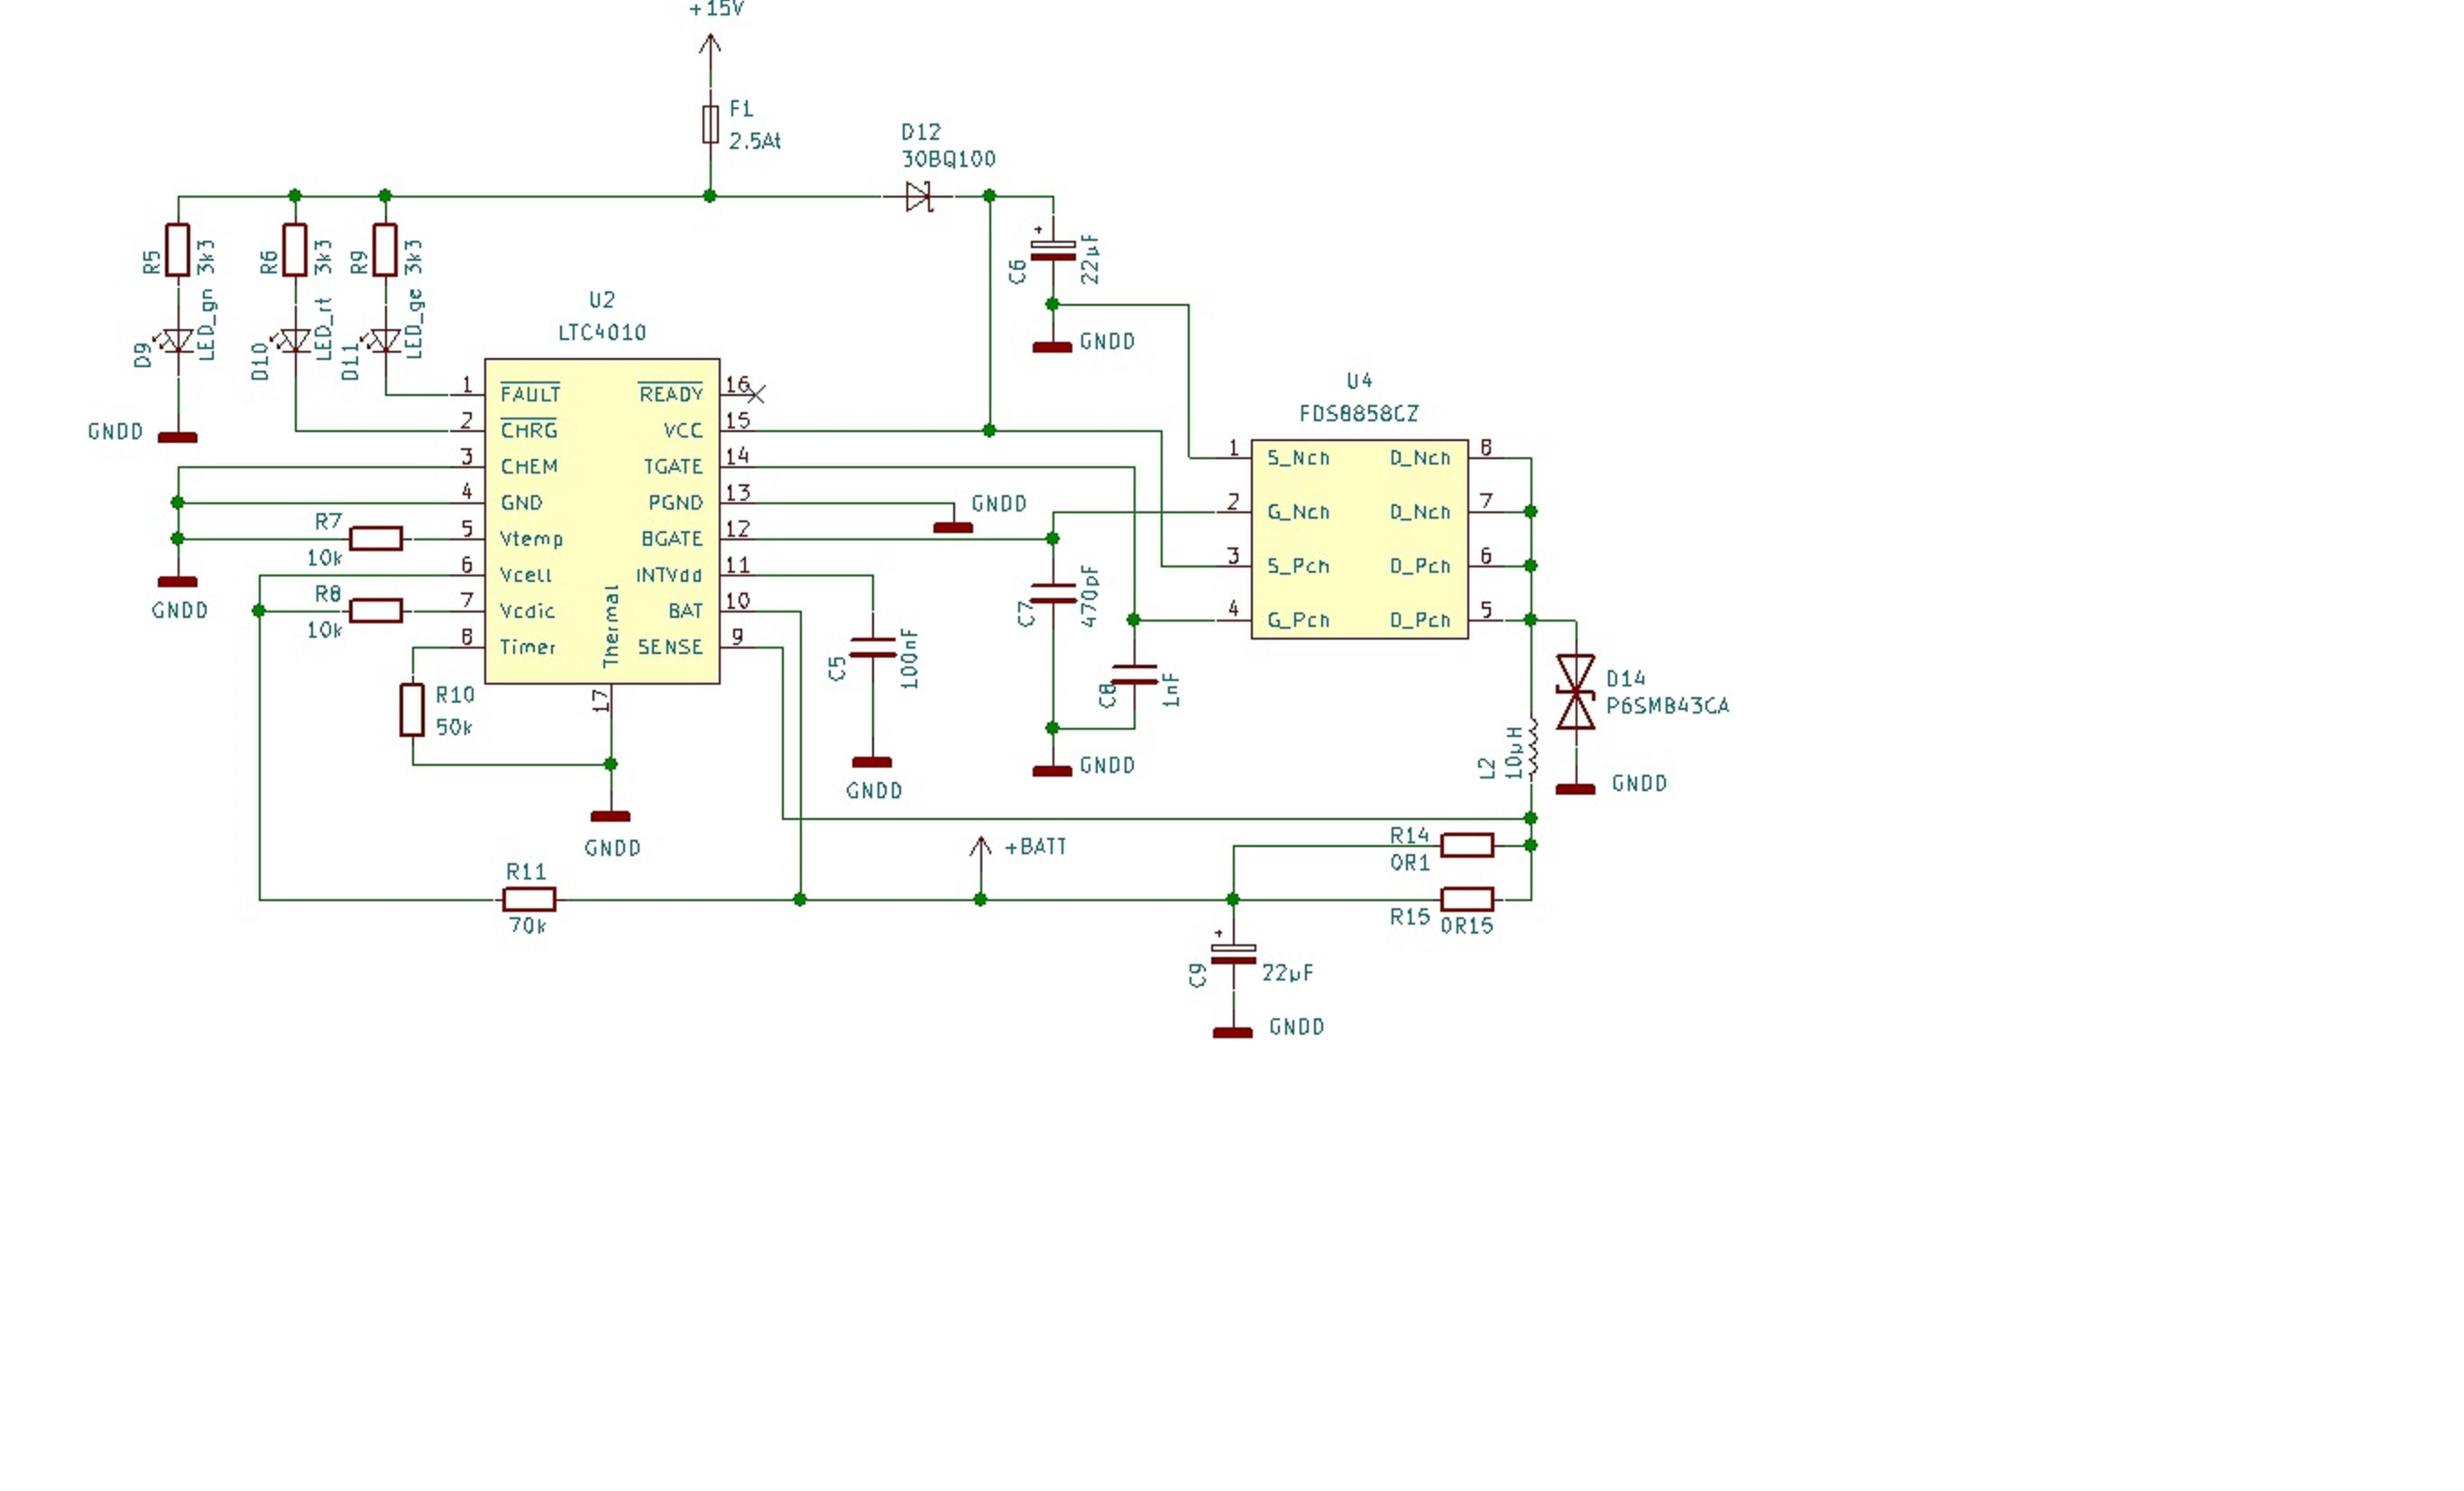Click the C9 22µF capacitor symbol

[1233, 954]
